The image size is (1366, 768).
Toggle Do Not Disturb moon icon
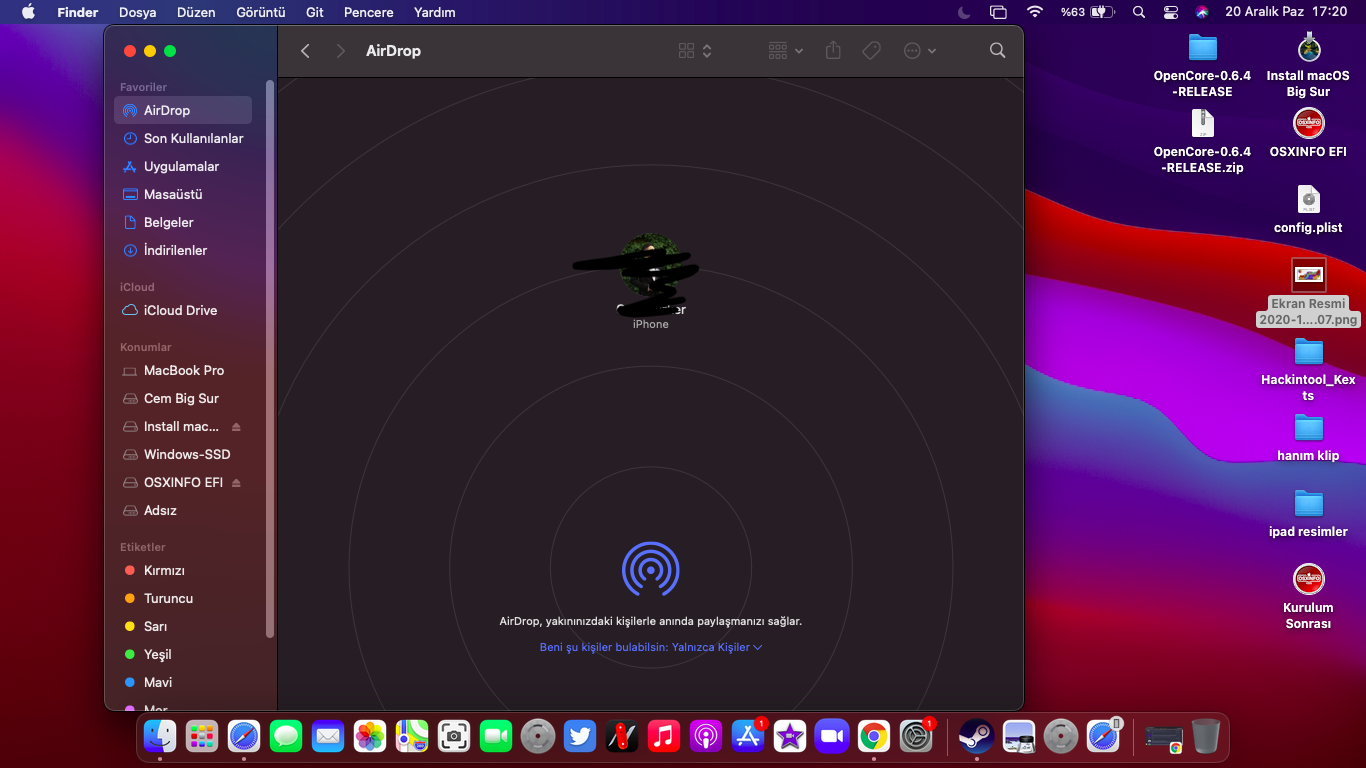(x=964, y=12)
